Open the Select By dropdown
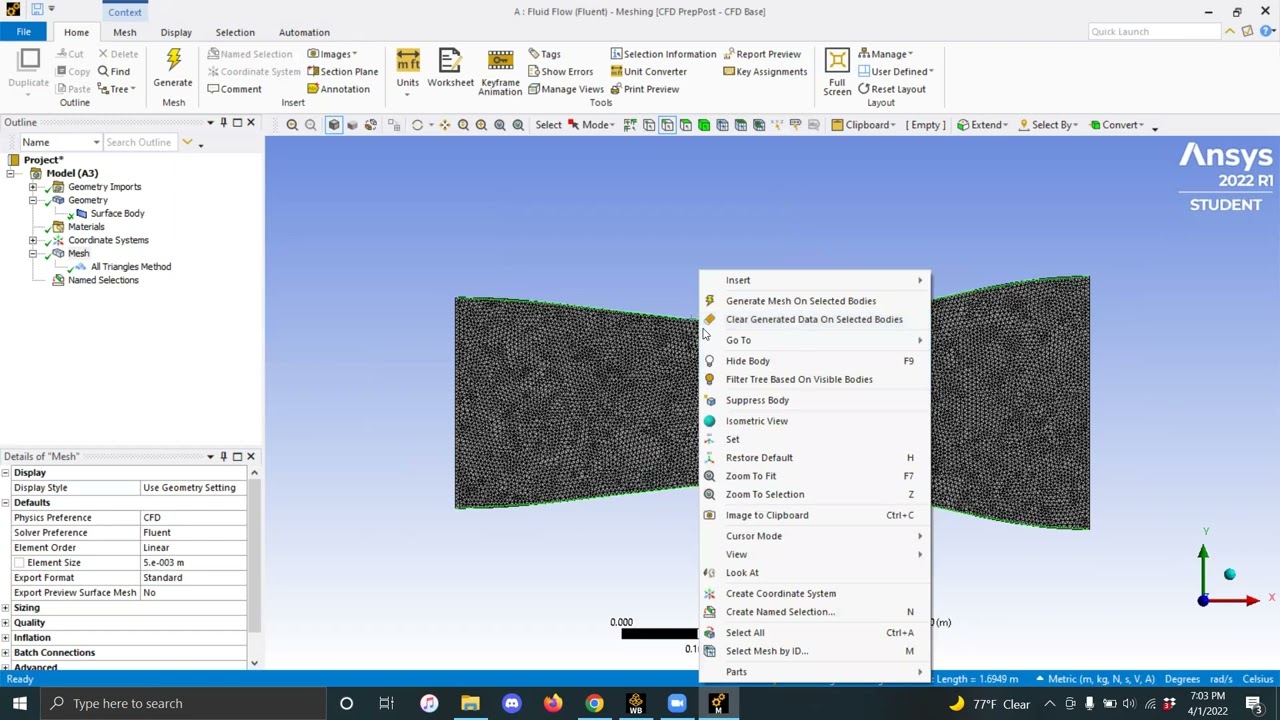The height and width of the screenshot is (720, 1280). (x=1050, y=125)
